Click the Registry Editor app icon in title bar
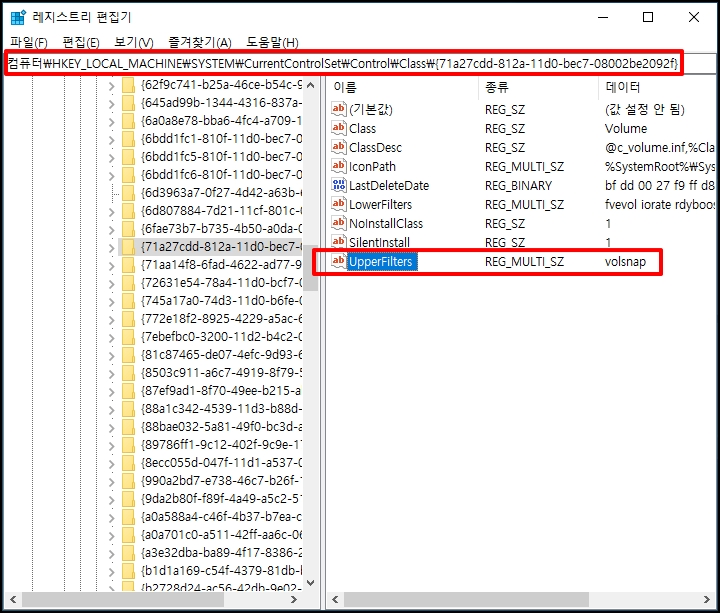Image resolution: width=720 pixels, height=613 pixels. [x=18, y=17]
